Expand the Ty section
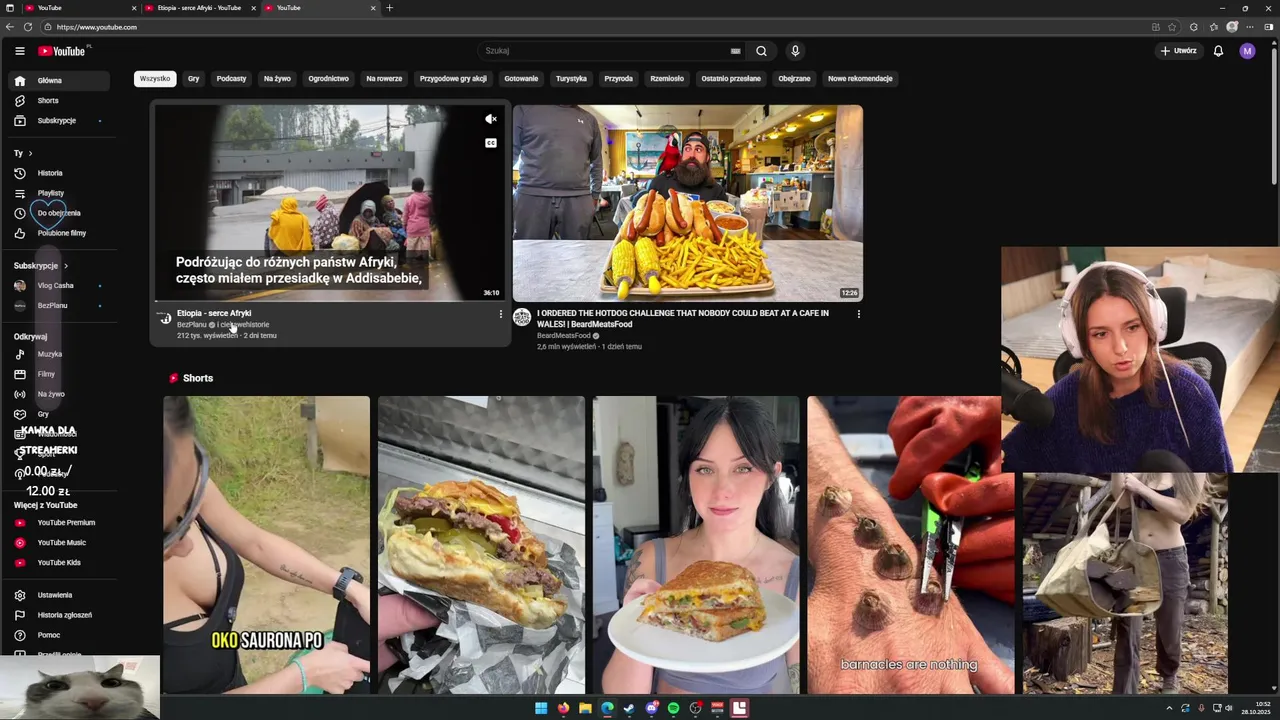 coord(24,153)
